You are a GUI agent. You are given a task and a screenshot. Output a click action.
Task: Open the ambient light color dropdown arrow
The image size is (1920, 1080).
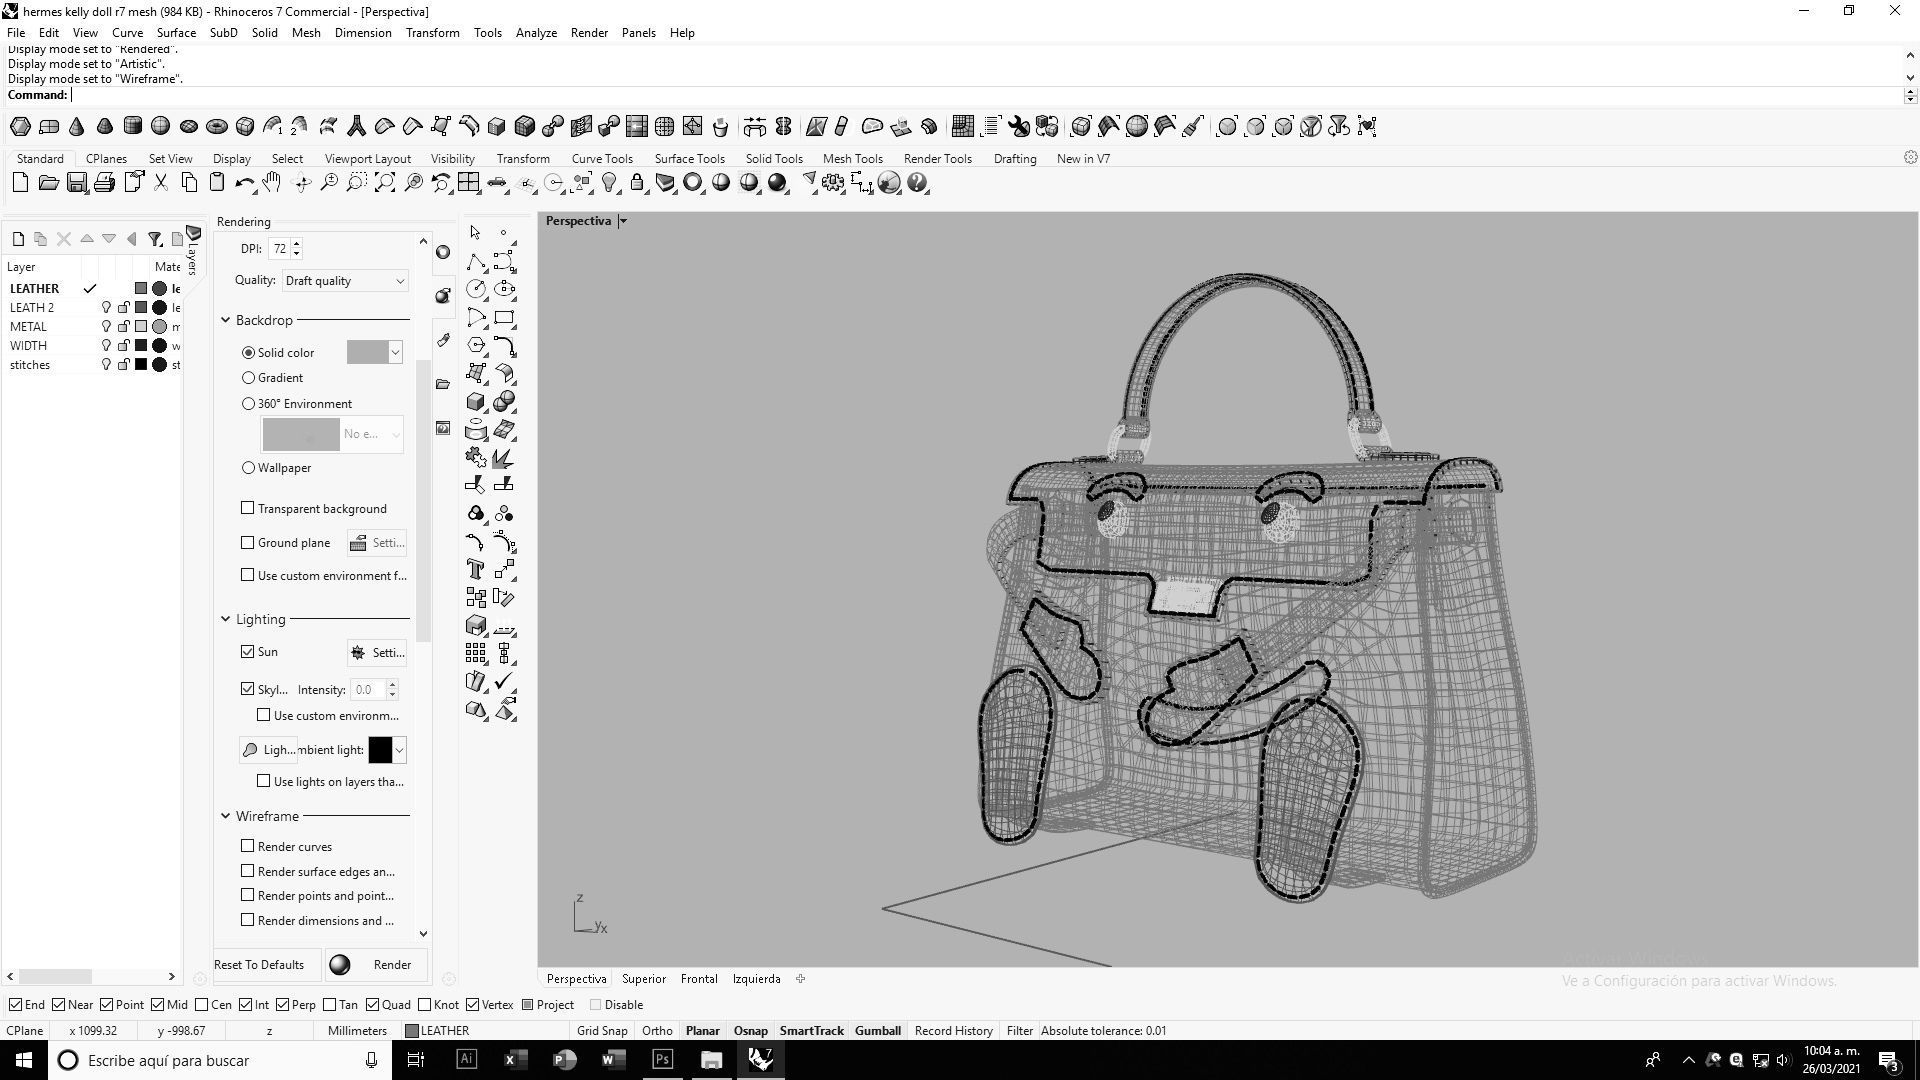pos(399,750)
